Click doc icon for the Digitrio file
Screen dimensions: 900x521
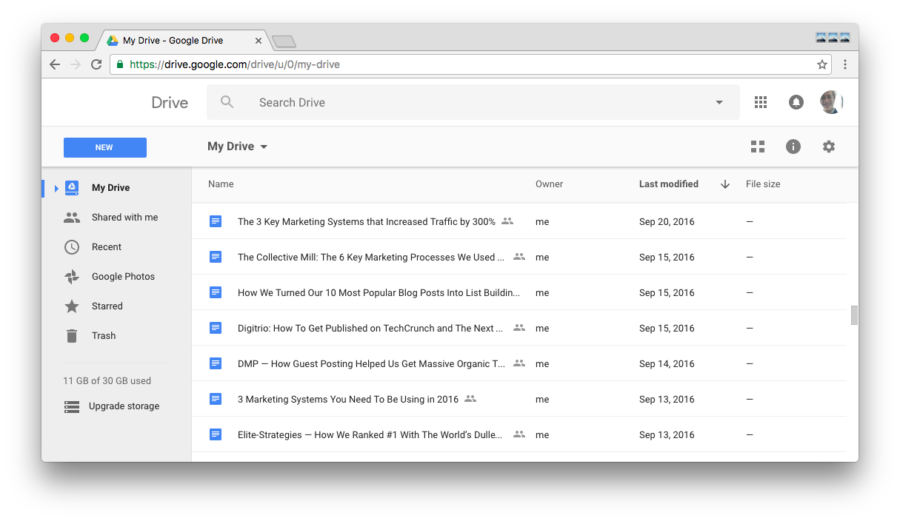click(x=215, y=328)
